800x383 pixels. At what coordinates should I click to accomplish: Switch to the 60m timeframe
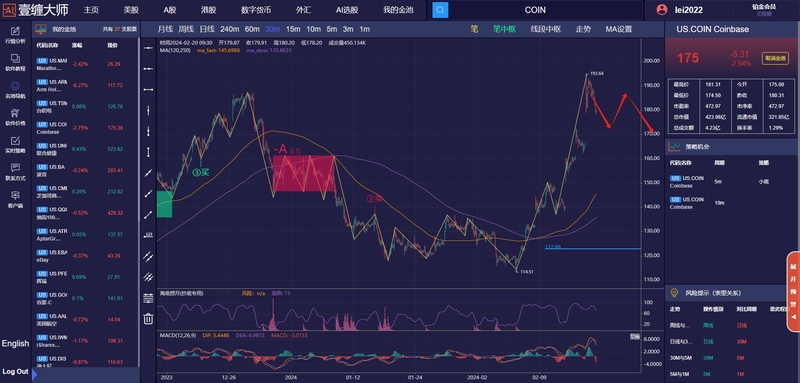252,29
